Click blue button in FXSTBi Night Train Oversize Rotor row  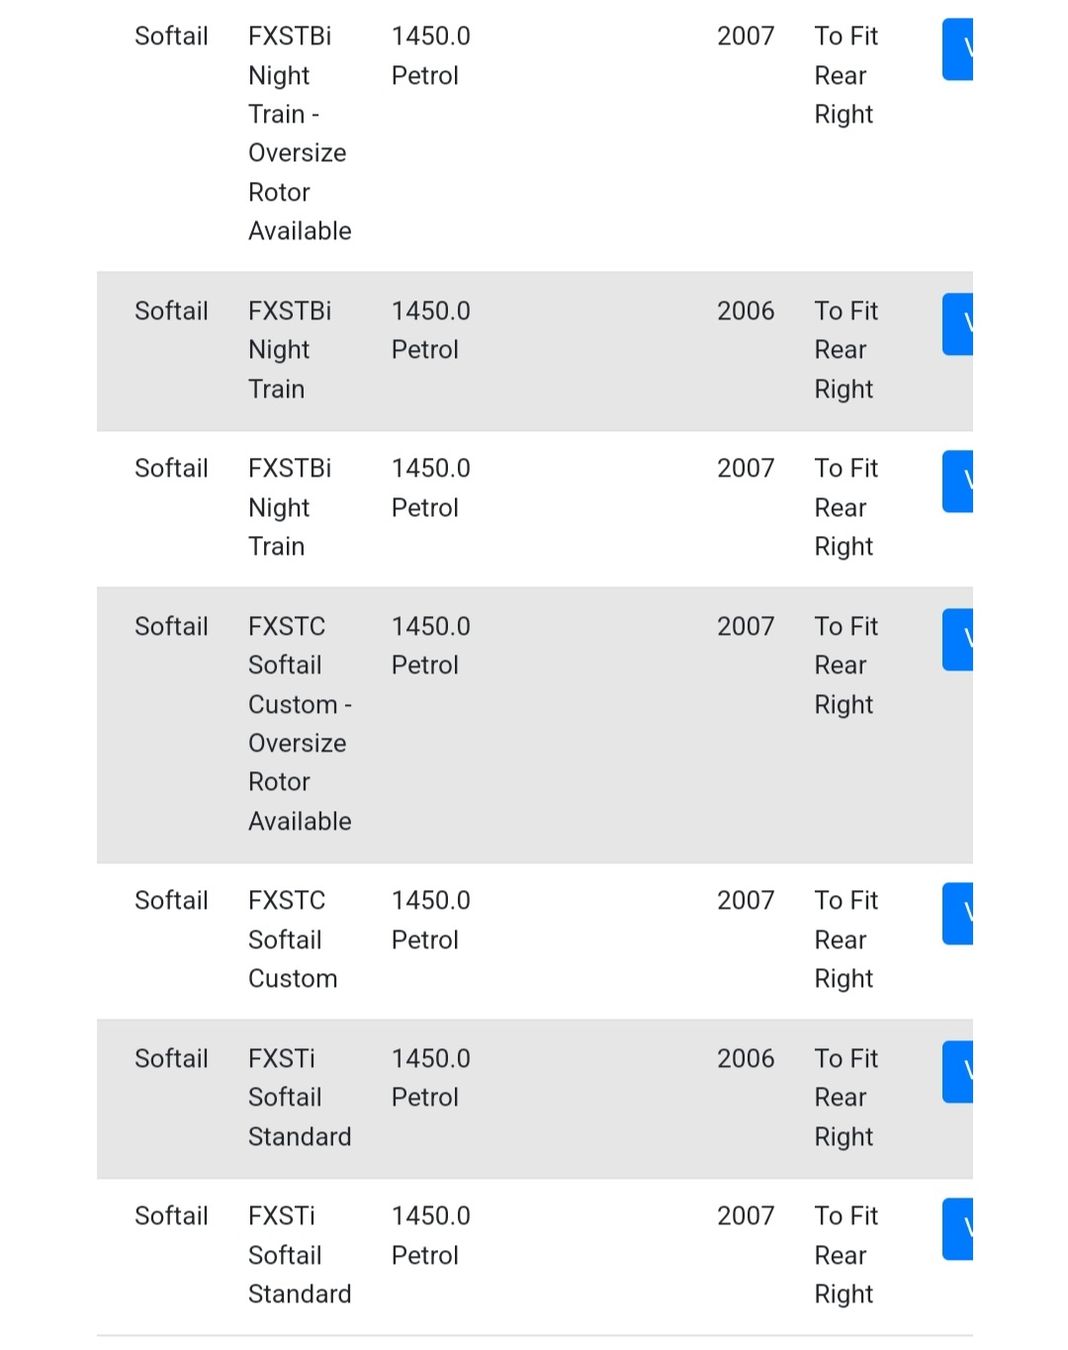(x=958, y=49)
